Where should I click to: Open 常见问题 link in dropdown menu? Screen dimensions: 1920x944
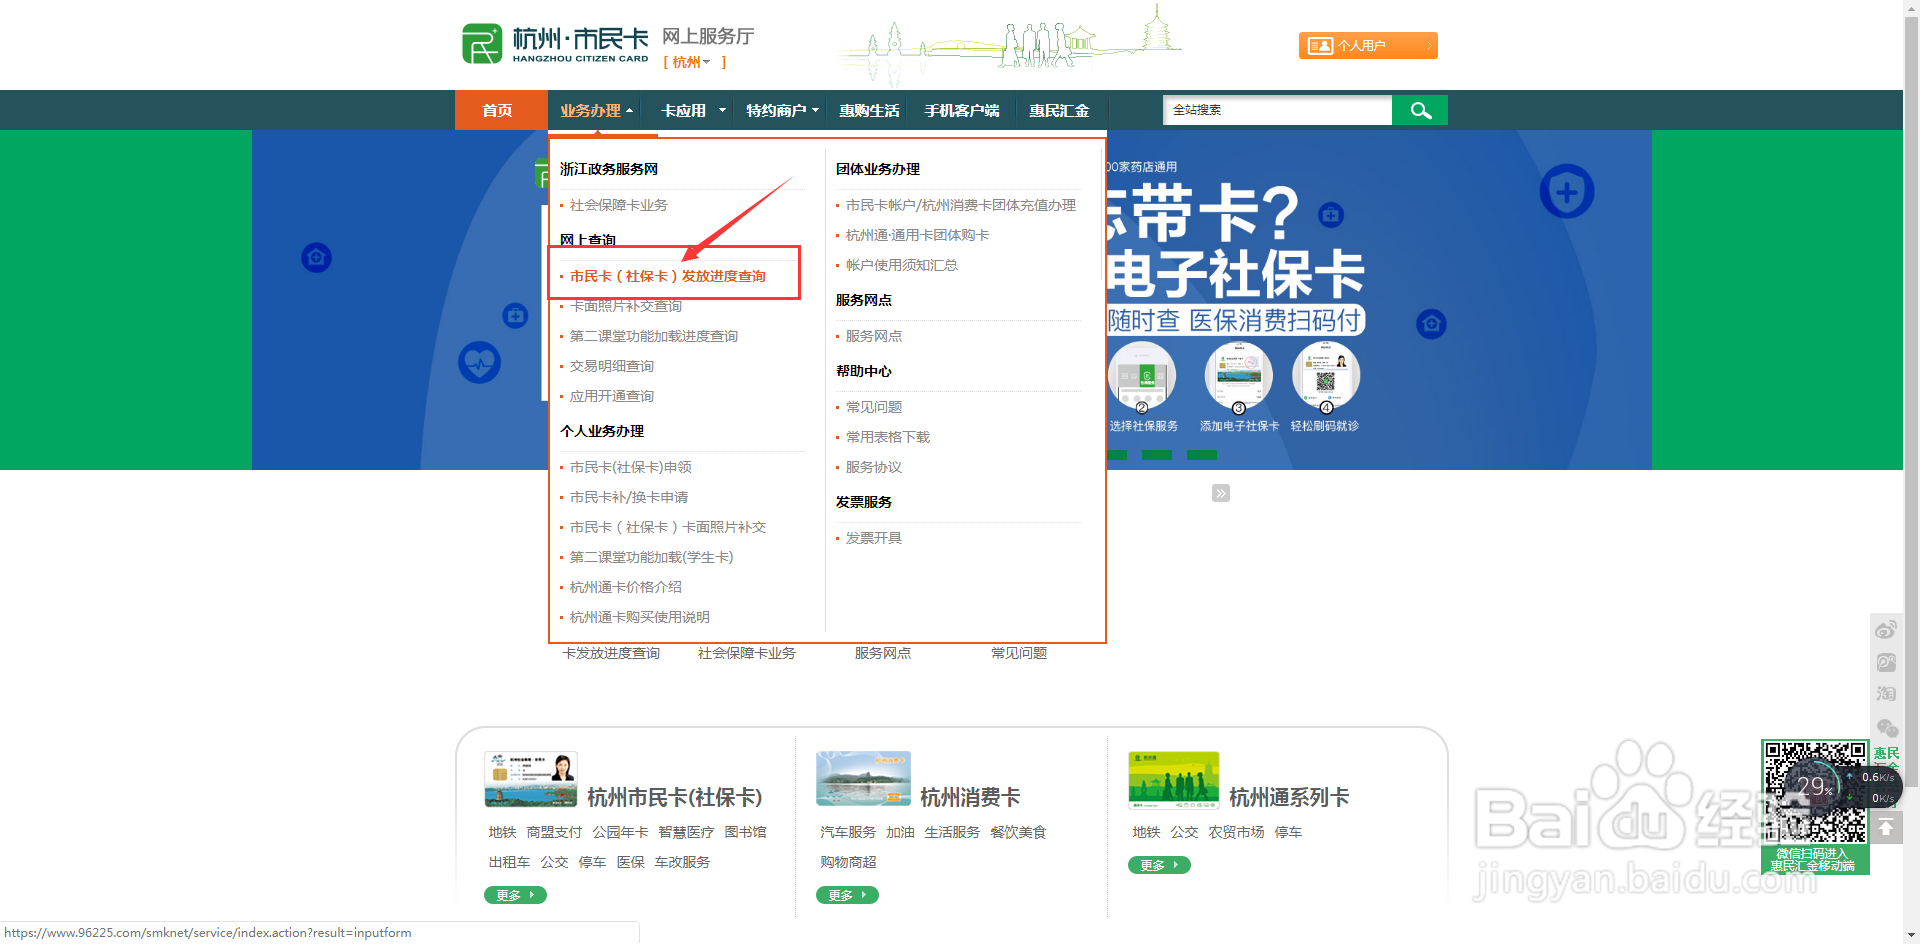pos(874,407)
